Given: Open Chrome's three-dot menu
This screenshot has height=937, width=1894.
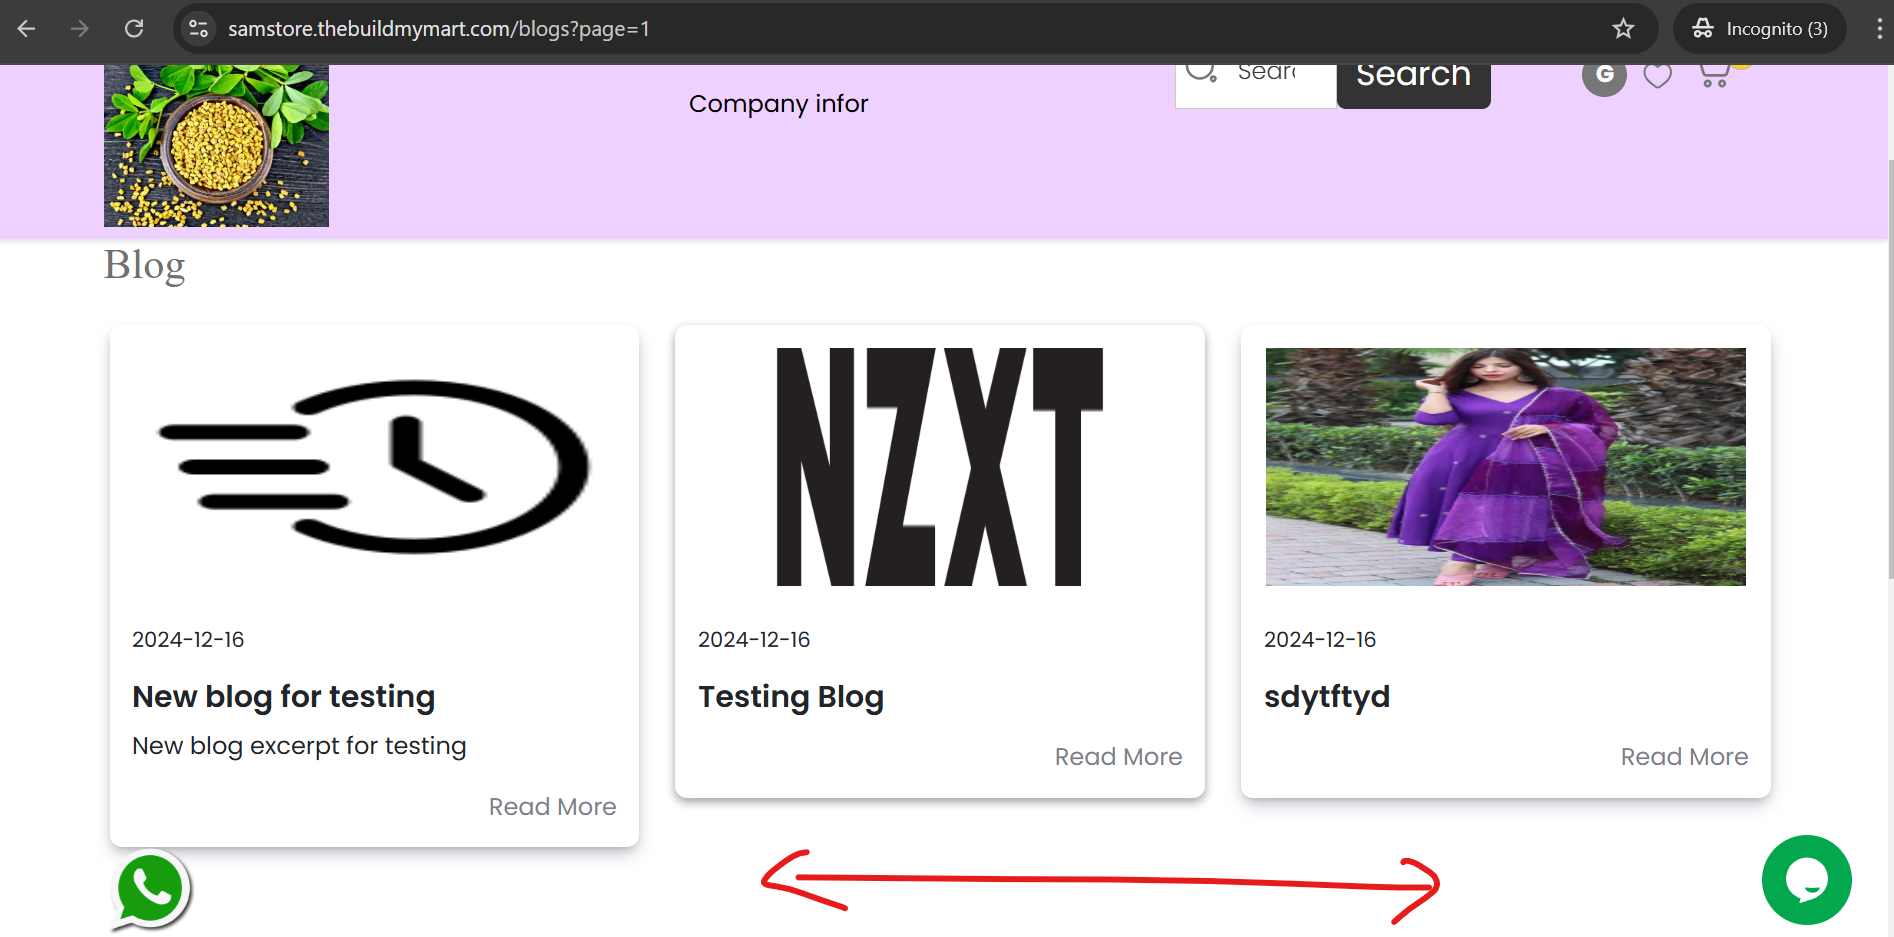Looking at the screenshot, I should pos(1879,29).
